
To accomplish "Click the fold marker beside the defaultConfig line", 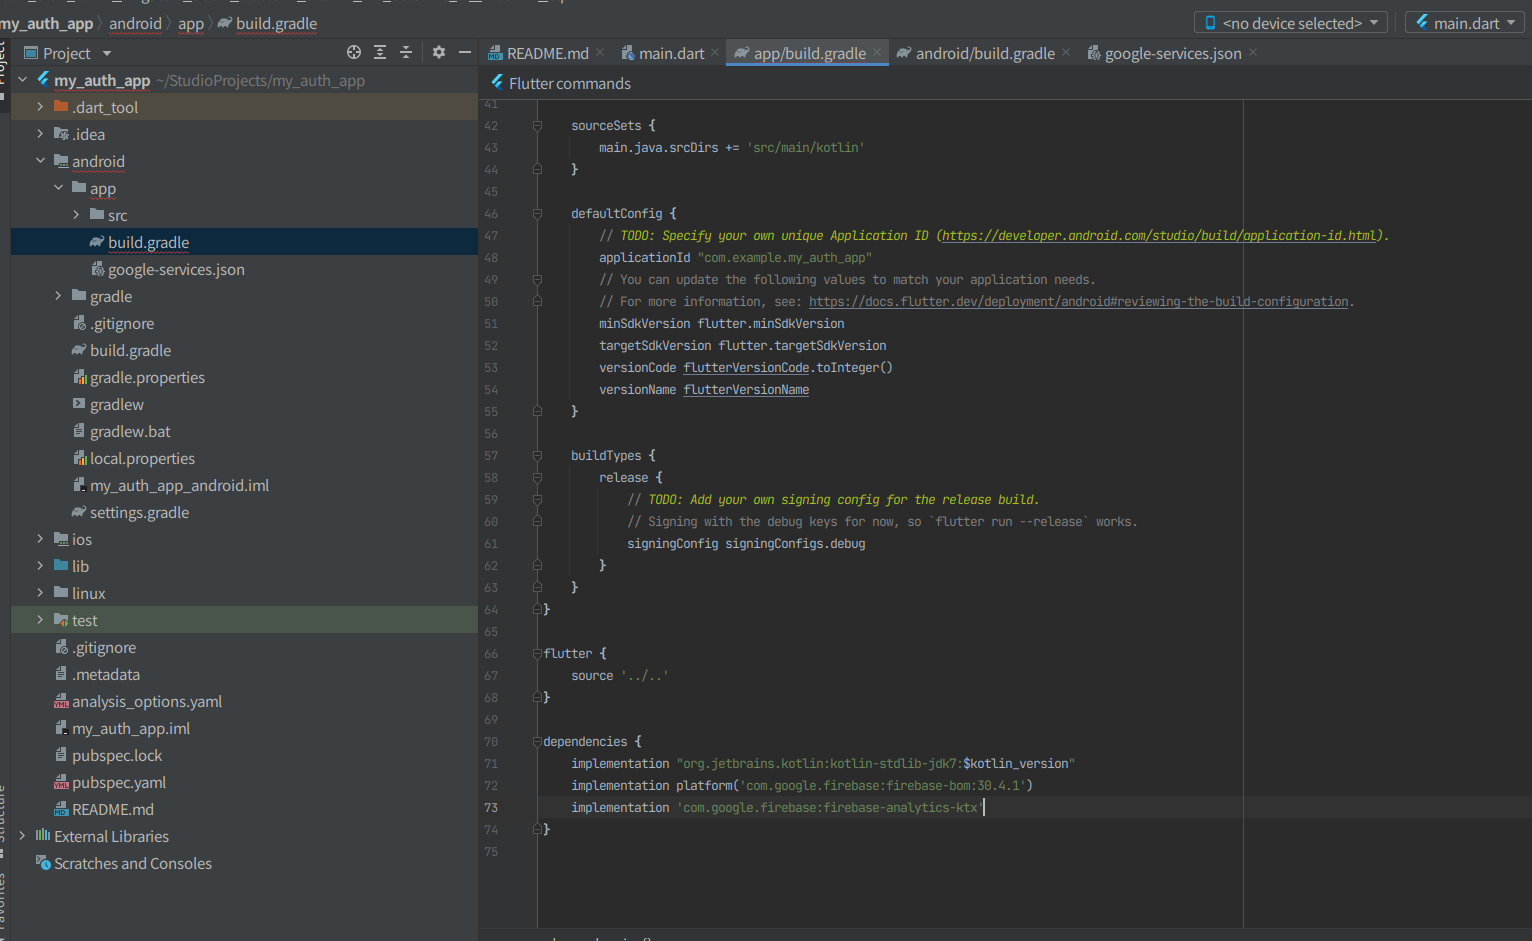I will [x=537, y=214].
